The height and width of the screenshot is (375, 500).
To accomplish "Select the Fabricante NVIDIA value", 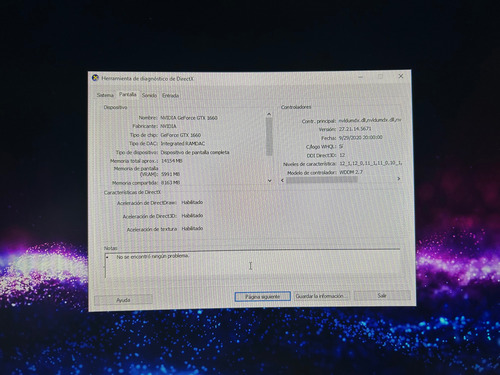I will click(168, 126).
